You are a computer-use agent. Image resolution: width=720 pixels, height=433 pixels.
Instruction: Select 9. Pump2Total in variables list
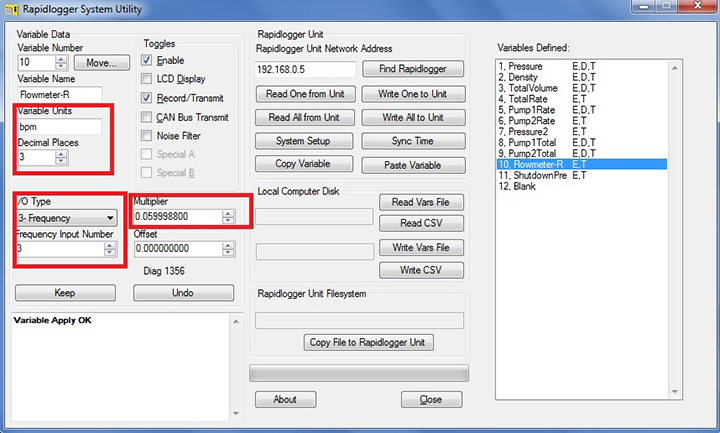pos(582,153)
